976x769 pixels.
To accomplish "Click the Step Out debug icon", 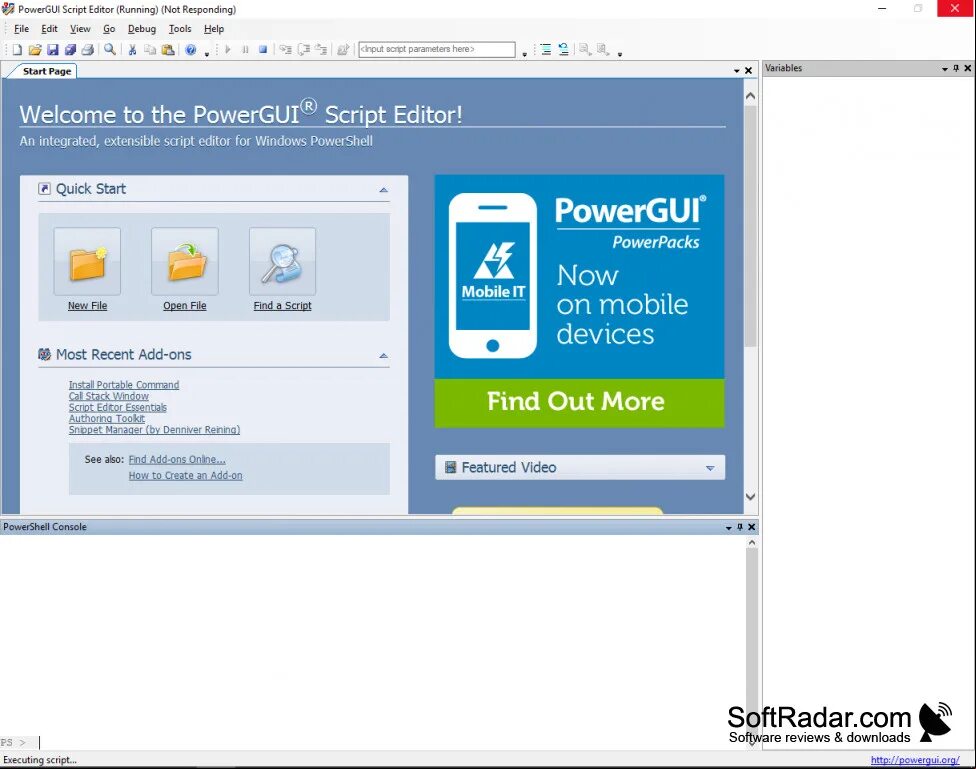I will pos(321,49).
